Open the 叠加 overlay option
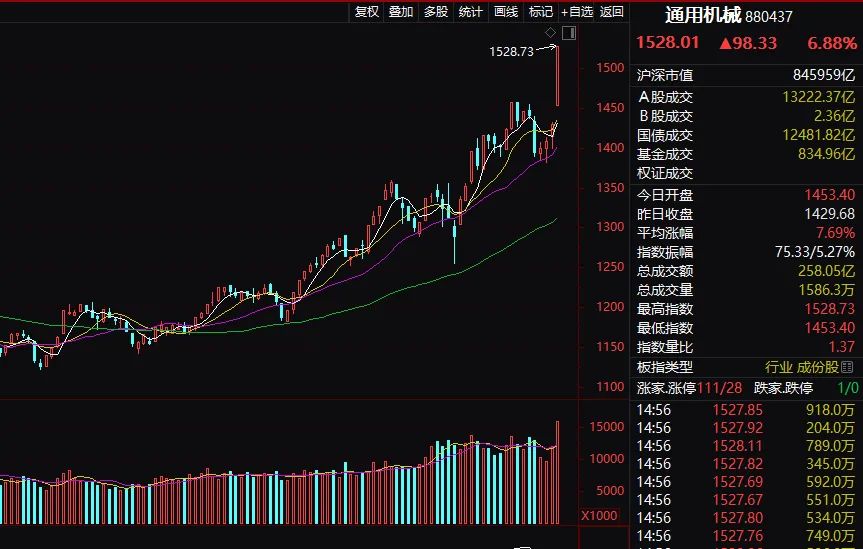 (400, 11)
